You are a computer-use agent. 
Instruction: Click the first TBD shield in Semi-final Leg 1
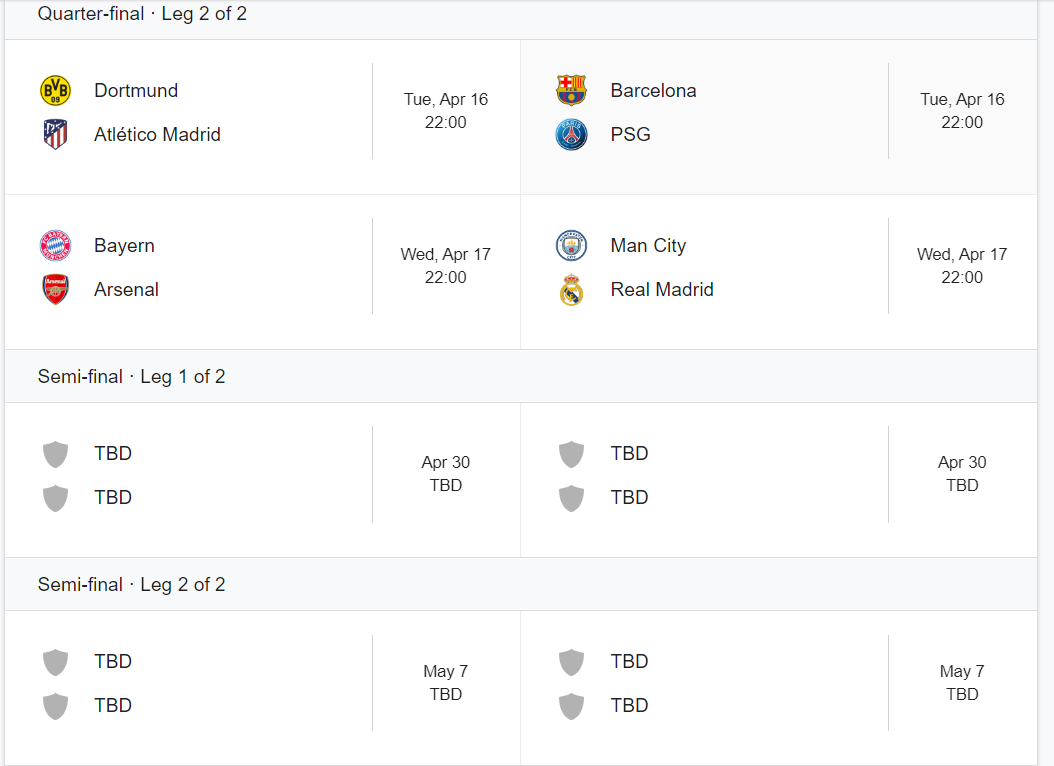pyautogui.click(x=55, y=454)
